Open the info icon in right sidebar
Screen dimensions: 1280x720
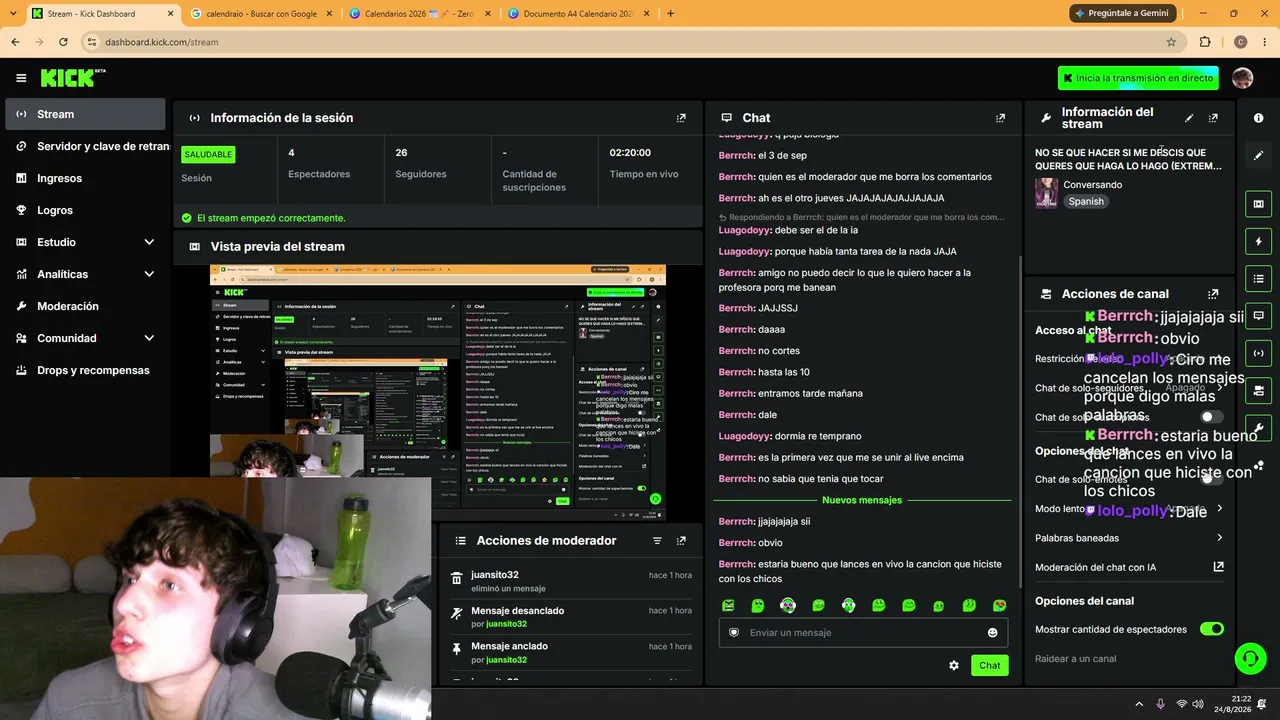(1258, 118)
